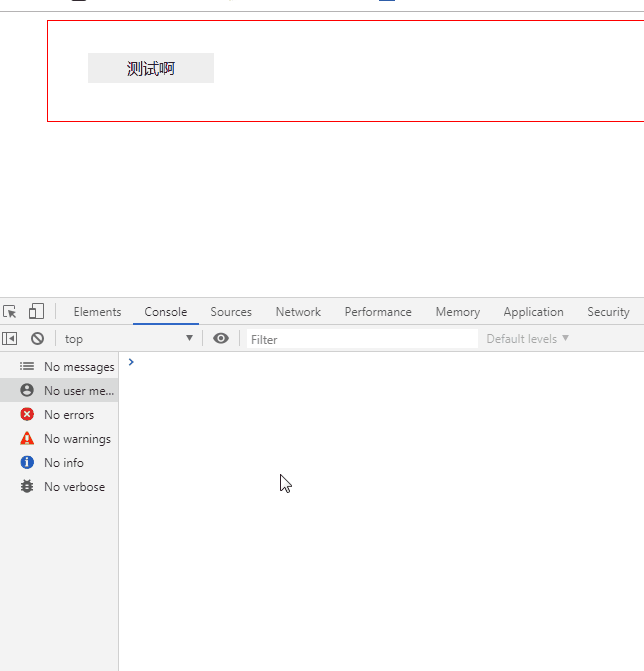Click the eye live expression icon

pos(221,338)
